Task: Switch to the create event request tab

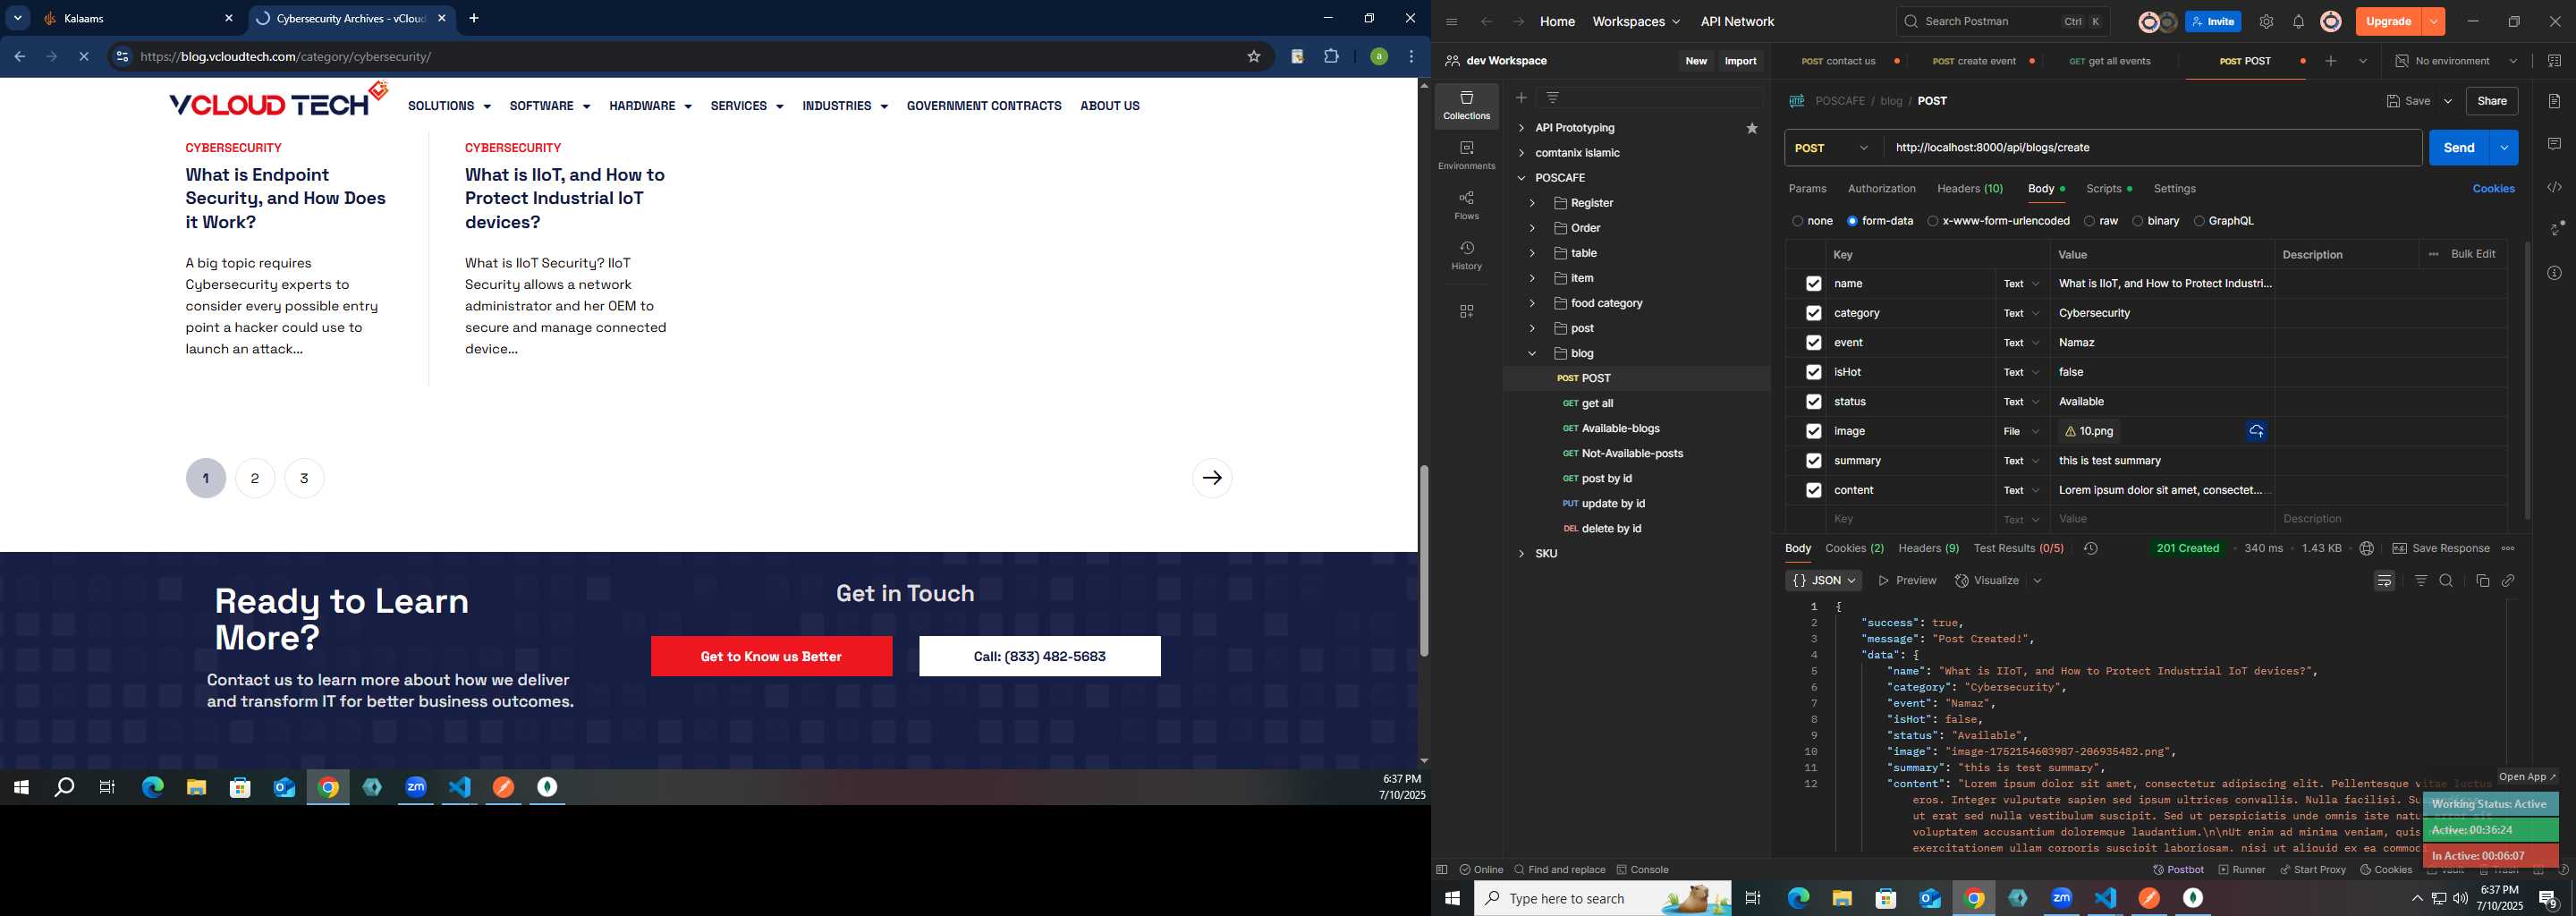Action: point(1973,61)
